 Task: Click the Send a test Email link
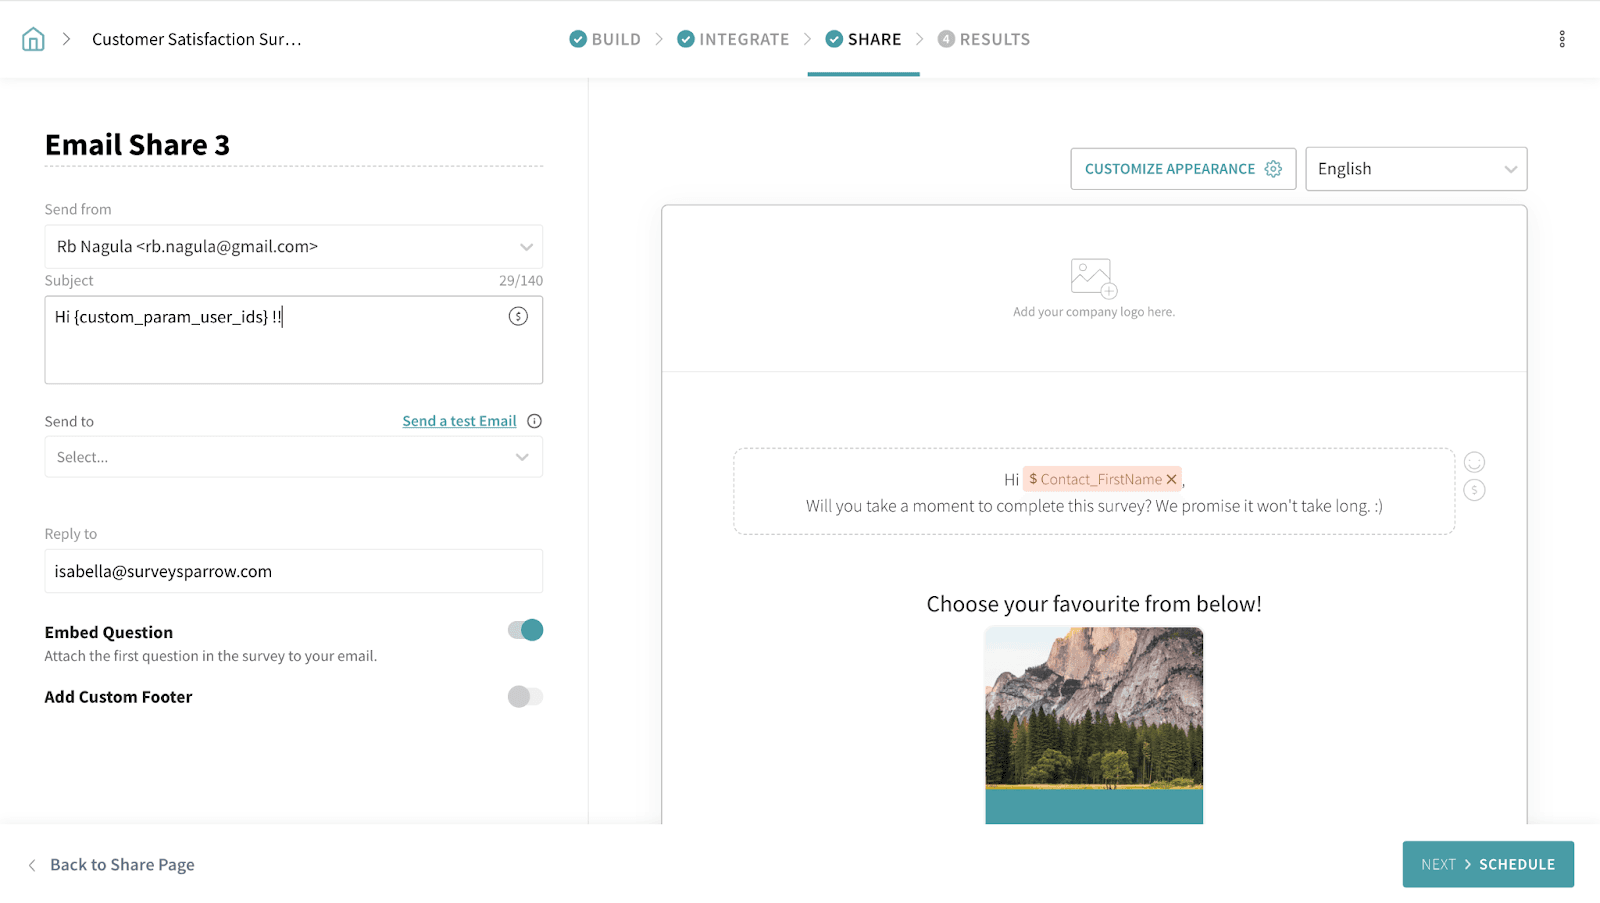459,421
